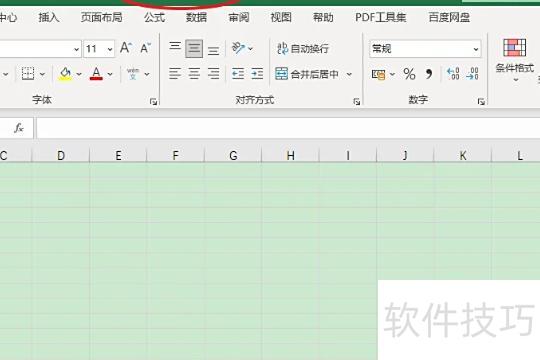Screen dimensions: 540x360
Task: Select column D header
Action: click(x=61, y=155)
